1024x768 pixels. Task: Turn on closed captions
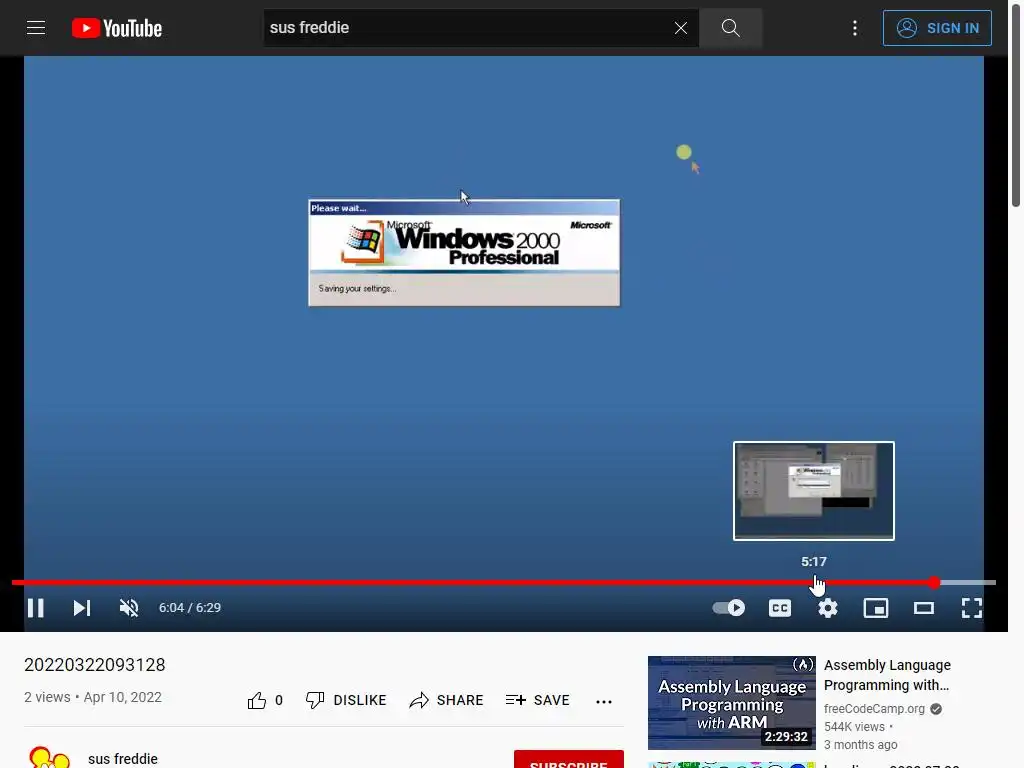780,608
